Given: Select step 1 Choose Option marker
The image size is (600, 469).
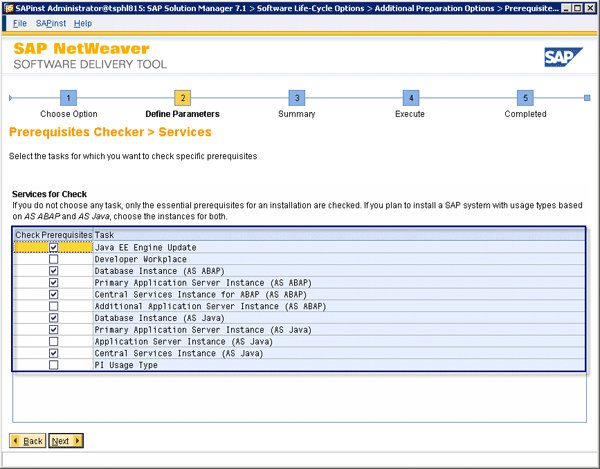Looking at the screenshot, I should click(68, 98).
